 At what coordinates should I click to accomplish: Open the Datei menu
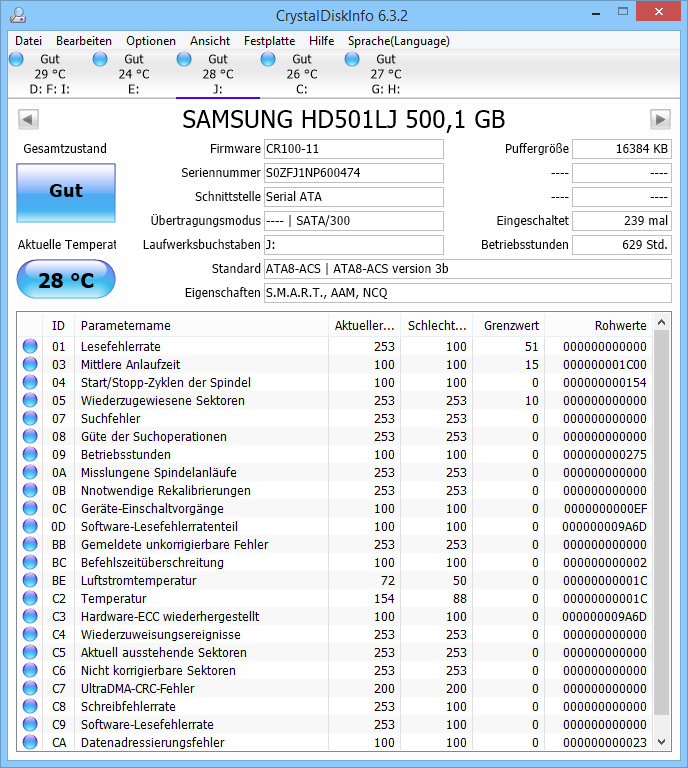click(x=28, y=41)
